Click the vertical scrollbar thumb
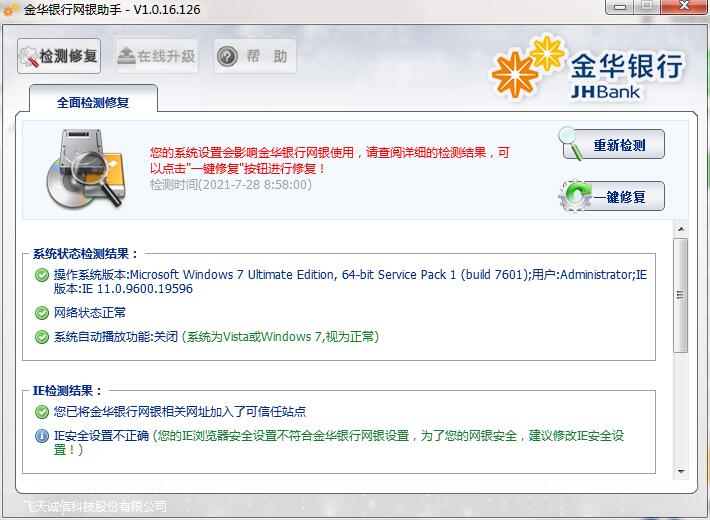Viewport: 710px width, 520px height. tap(681, 295)
